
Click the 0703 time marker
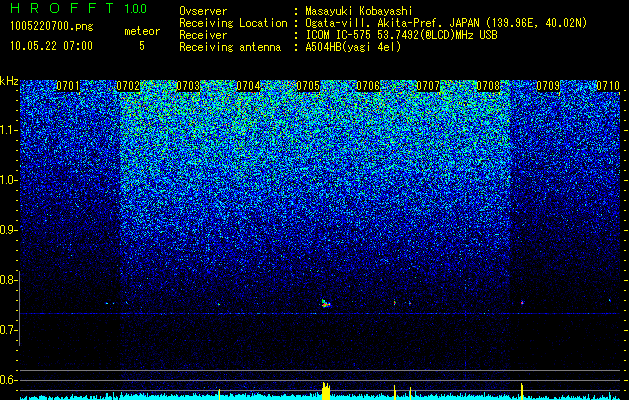188,86
